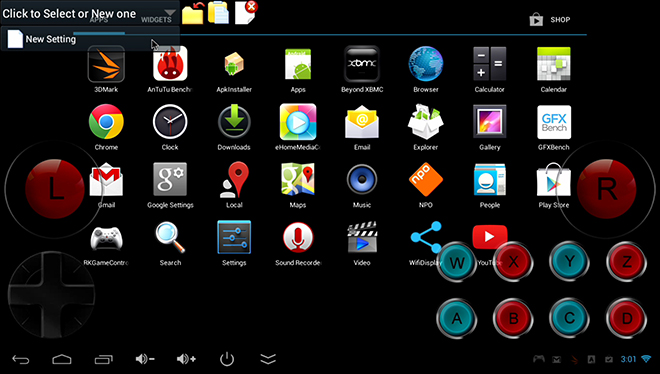Open the Clock app
Image resolution: width=660 pixels, height=374 pixels.
[x=170, y=122]
